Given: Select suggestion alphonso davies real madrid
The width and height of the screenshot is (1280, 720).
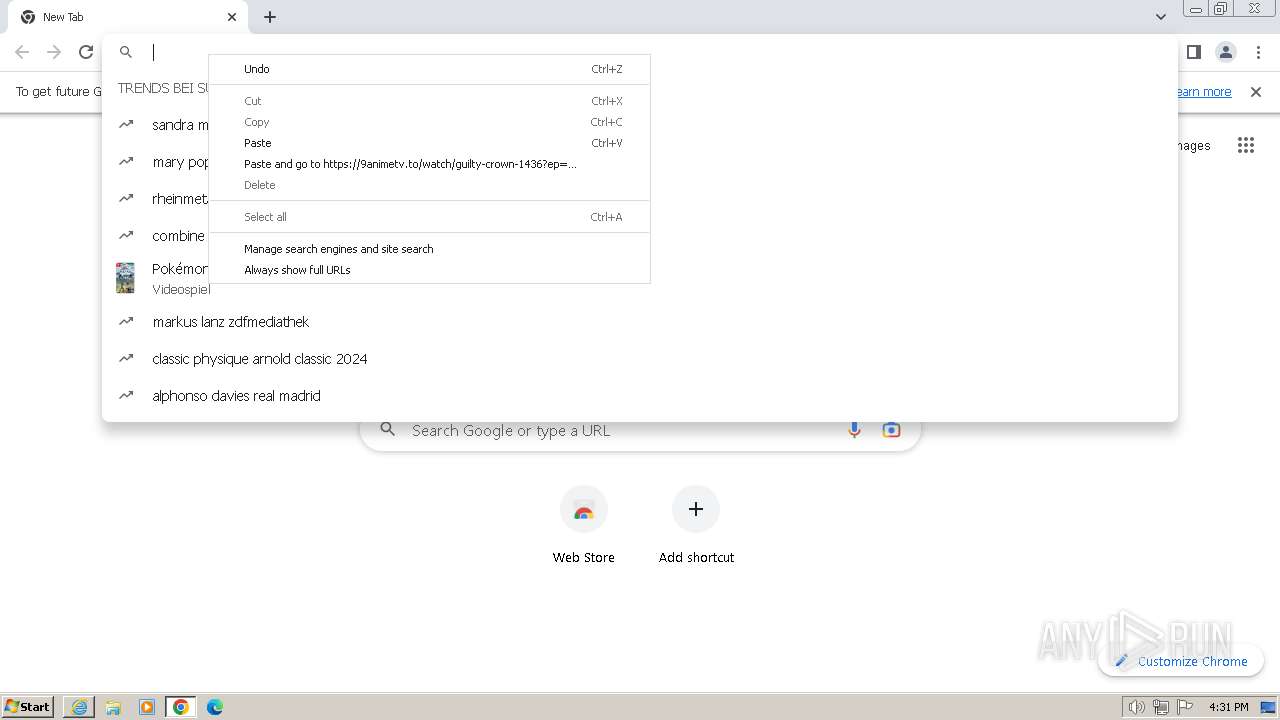Looking at the screenshot, I should [640, 396].
